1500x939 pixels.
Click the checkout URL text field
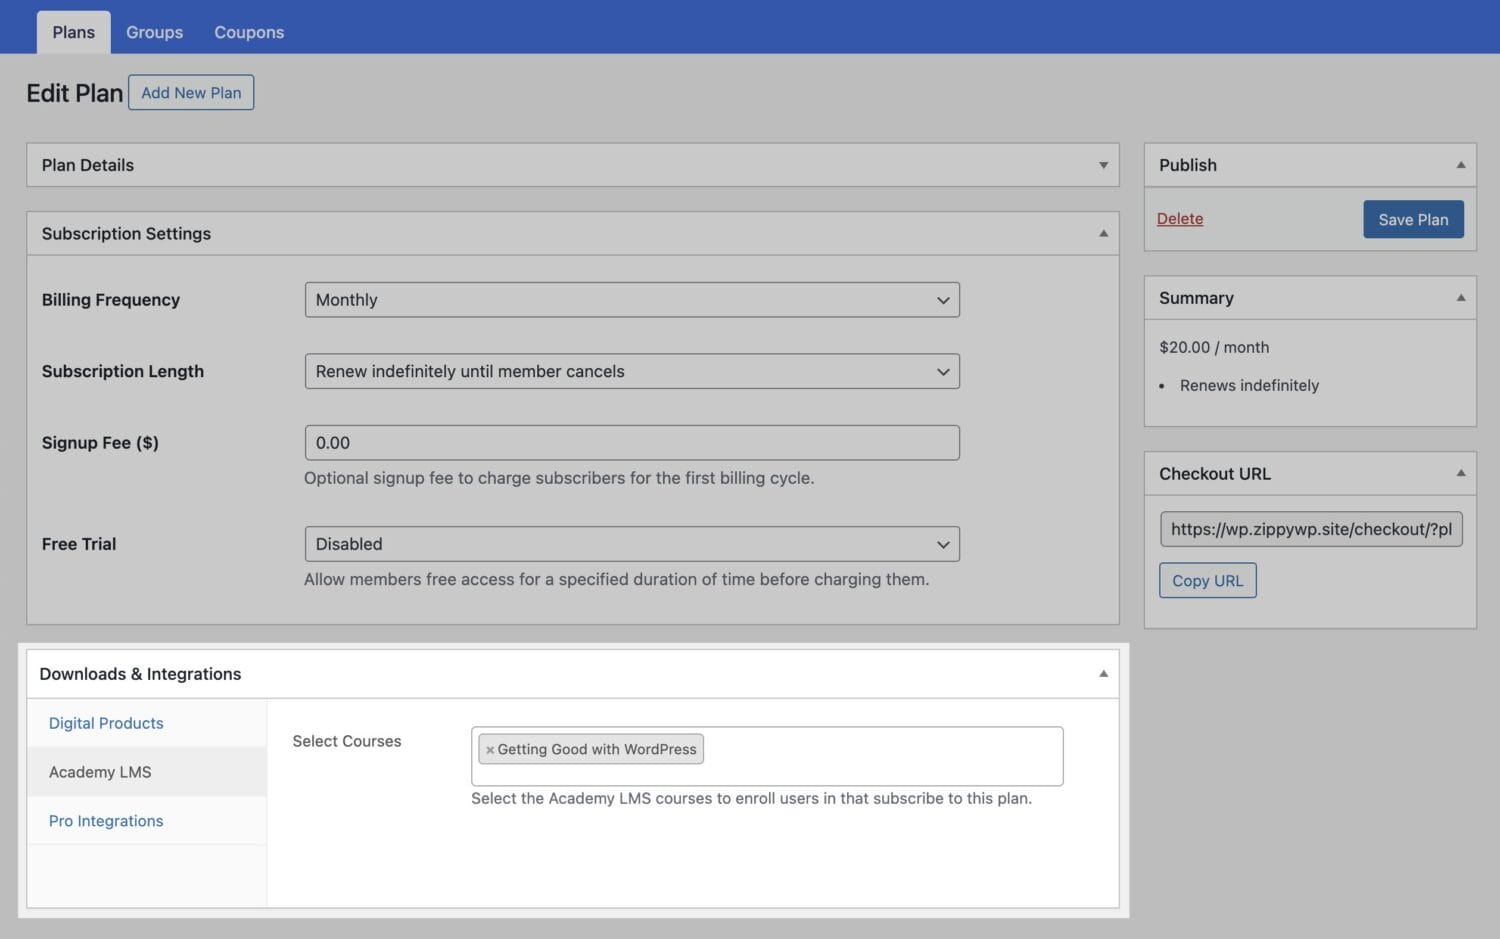click(1311, 529)
